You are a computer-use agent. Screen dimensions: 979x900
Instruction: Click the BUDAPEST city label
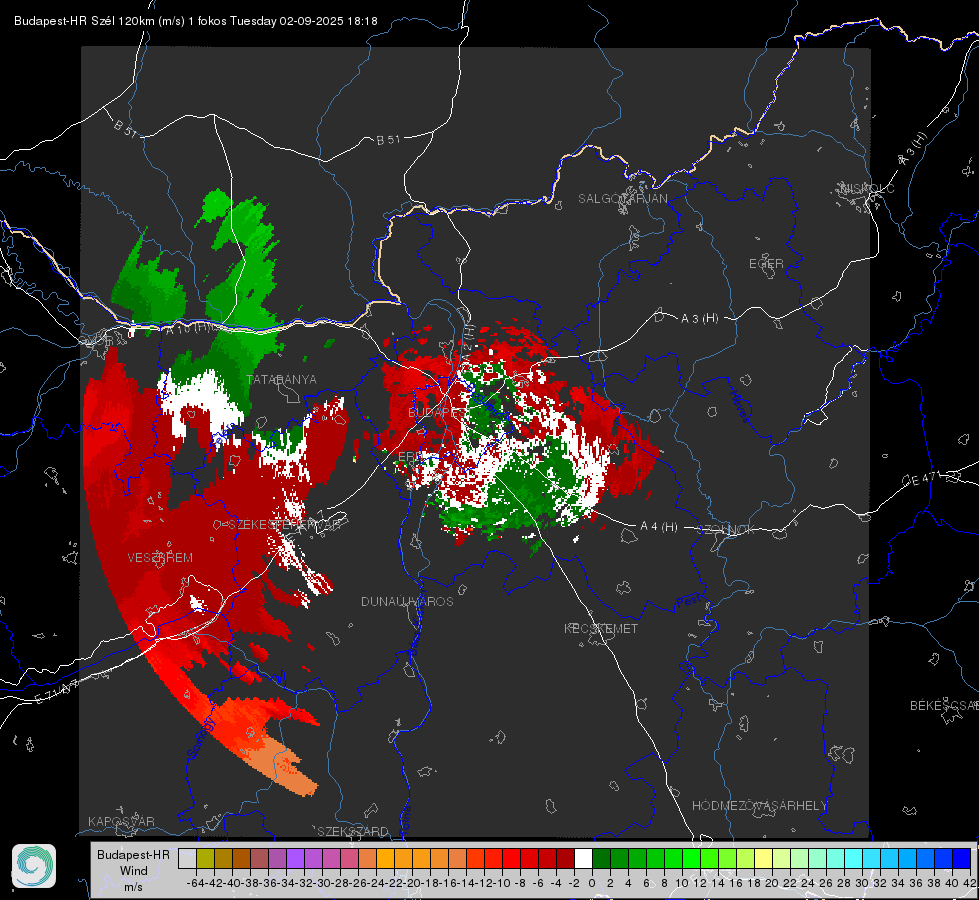(x=437, y=412)
